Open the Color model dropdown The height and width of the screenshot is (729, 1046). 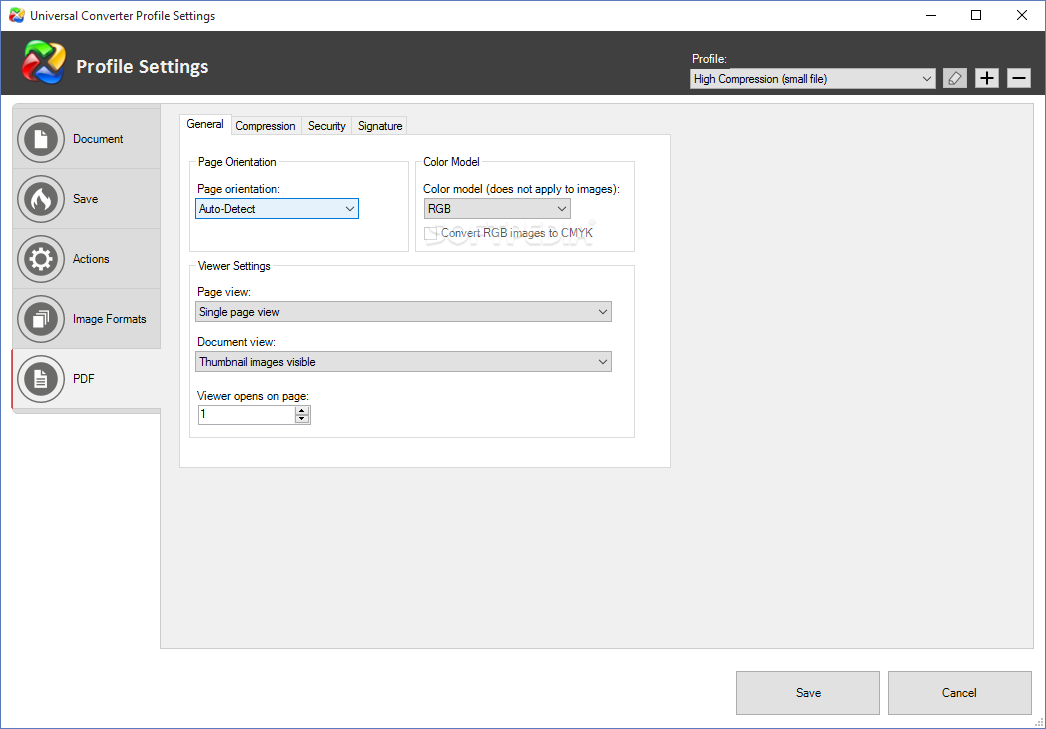point(497,209)
